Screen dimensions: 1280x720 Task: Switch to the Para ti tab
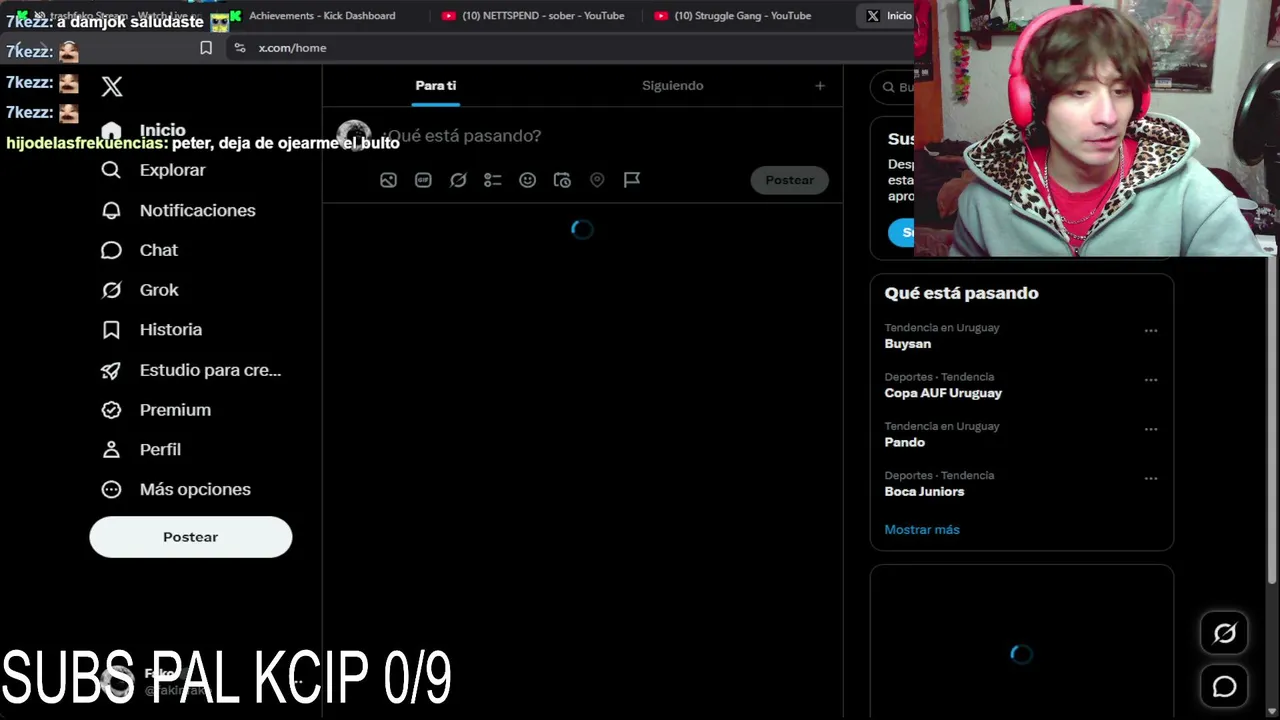[x=436, y=86]
